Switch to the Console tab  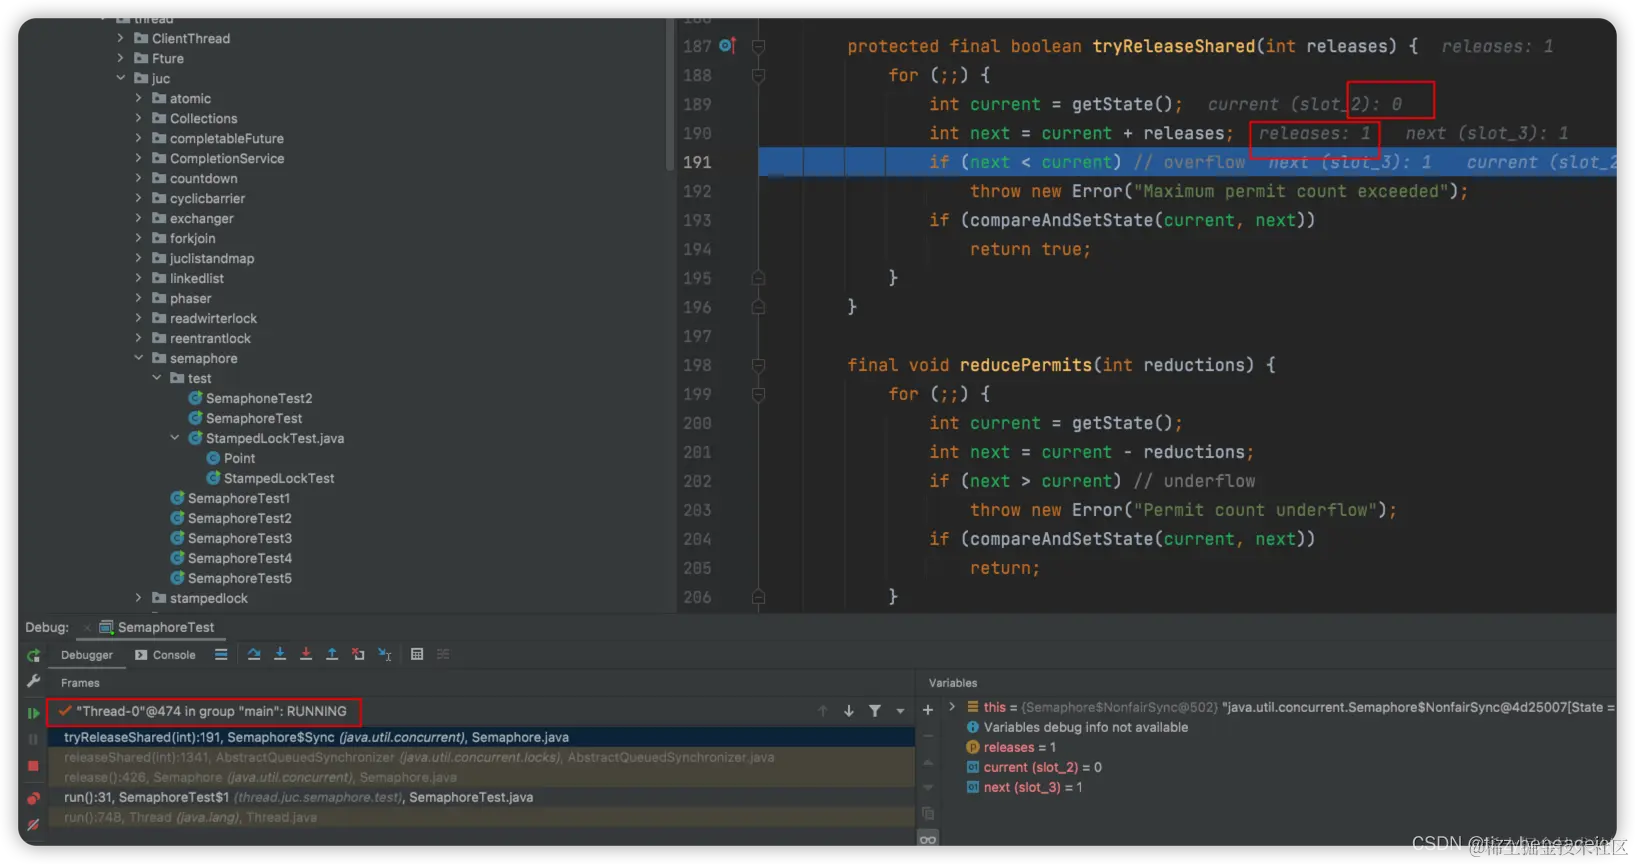[165, 655]
